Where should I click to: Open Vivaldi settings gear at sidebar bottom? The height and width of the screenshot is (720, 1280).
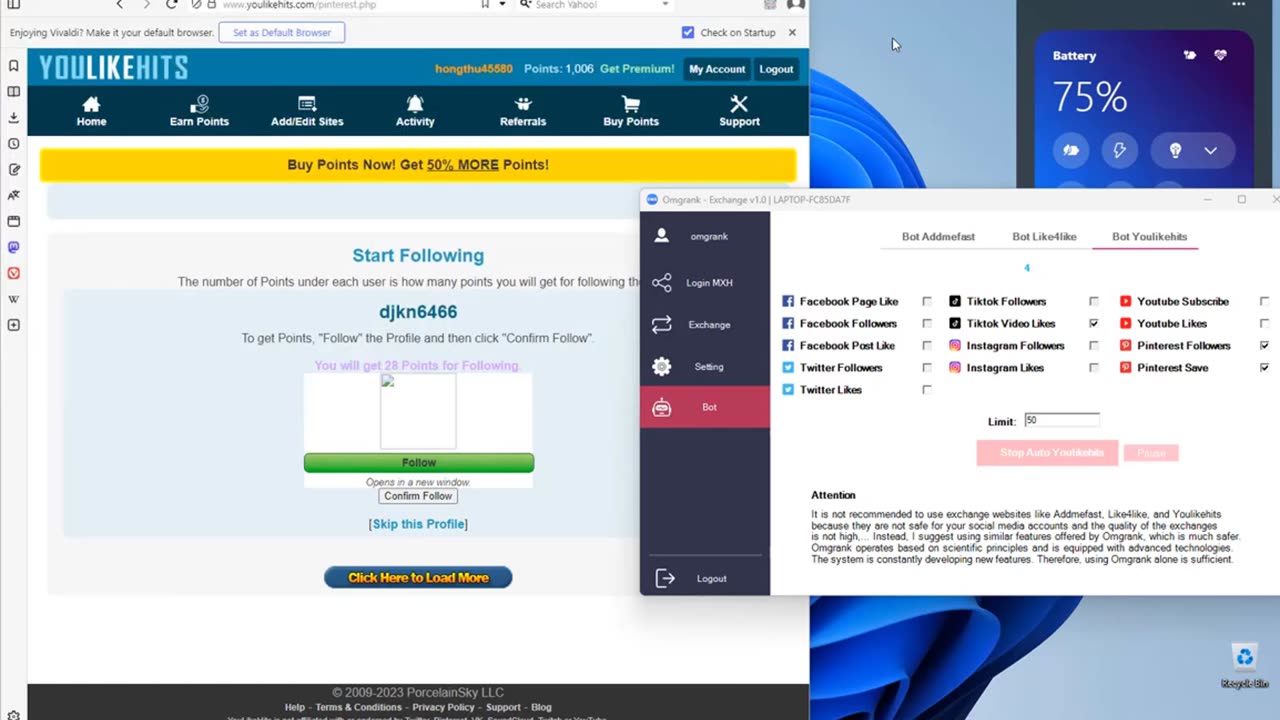coord(13,714)
